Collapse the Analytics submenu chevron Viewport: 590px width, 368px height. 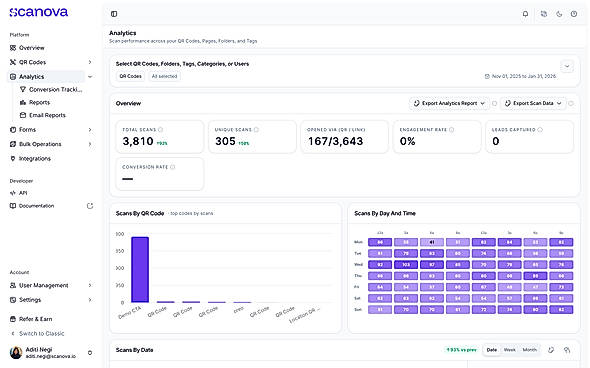click(x=90, y=77)
